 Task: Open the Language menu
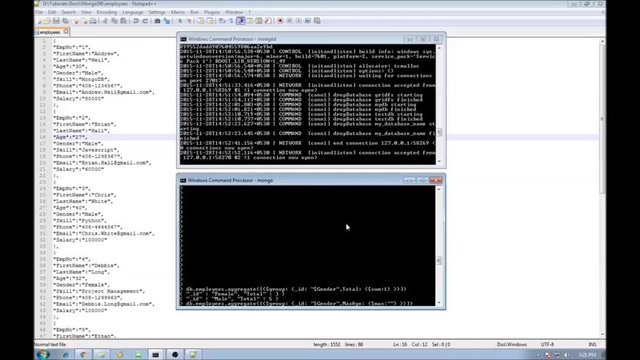click(133, 12)
